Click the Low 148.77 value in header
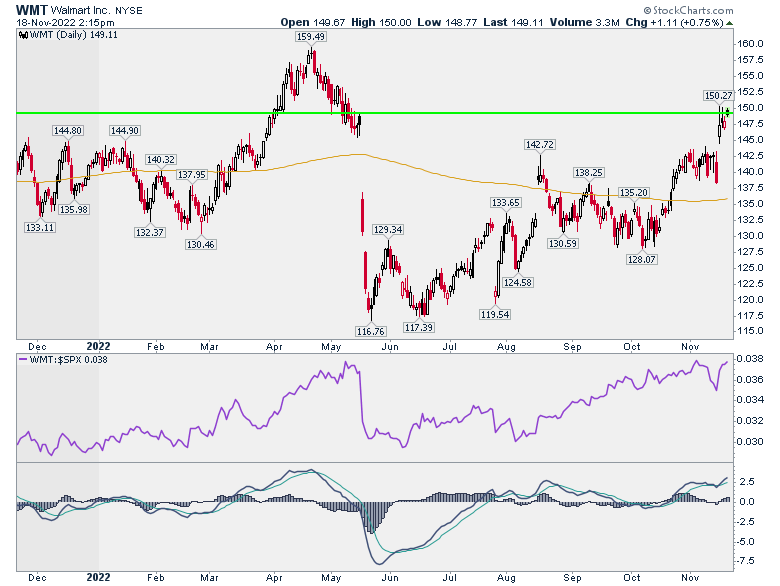The height and width of the screenshot is (586, 780). (447, 22)
